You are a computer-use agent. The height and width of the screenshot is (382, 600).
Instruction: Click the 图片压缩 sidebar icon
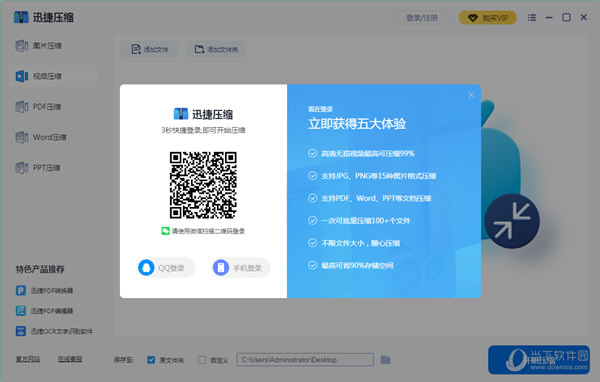[21, 46]
